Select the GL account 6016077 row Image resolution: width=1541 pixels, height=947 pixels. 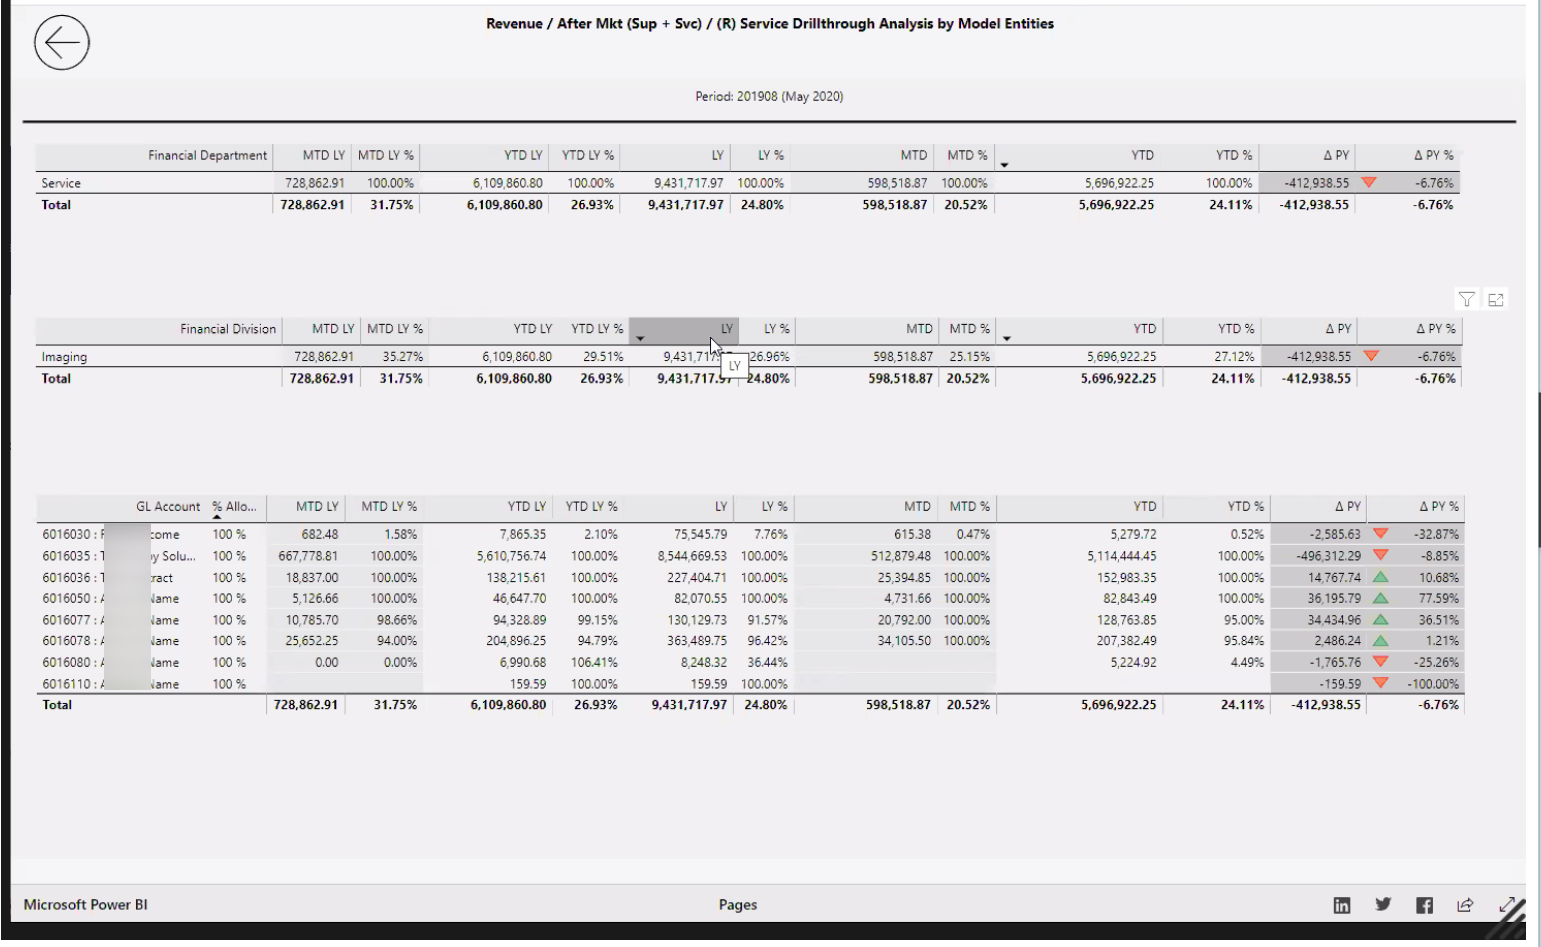click(750, 620)
